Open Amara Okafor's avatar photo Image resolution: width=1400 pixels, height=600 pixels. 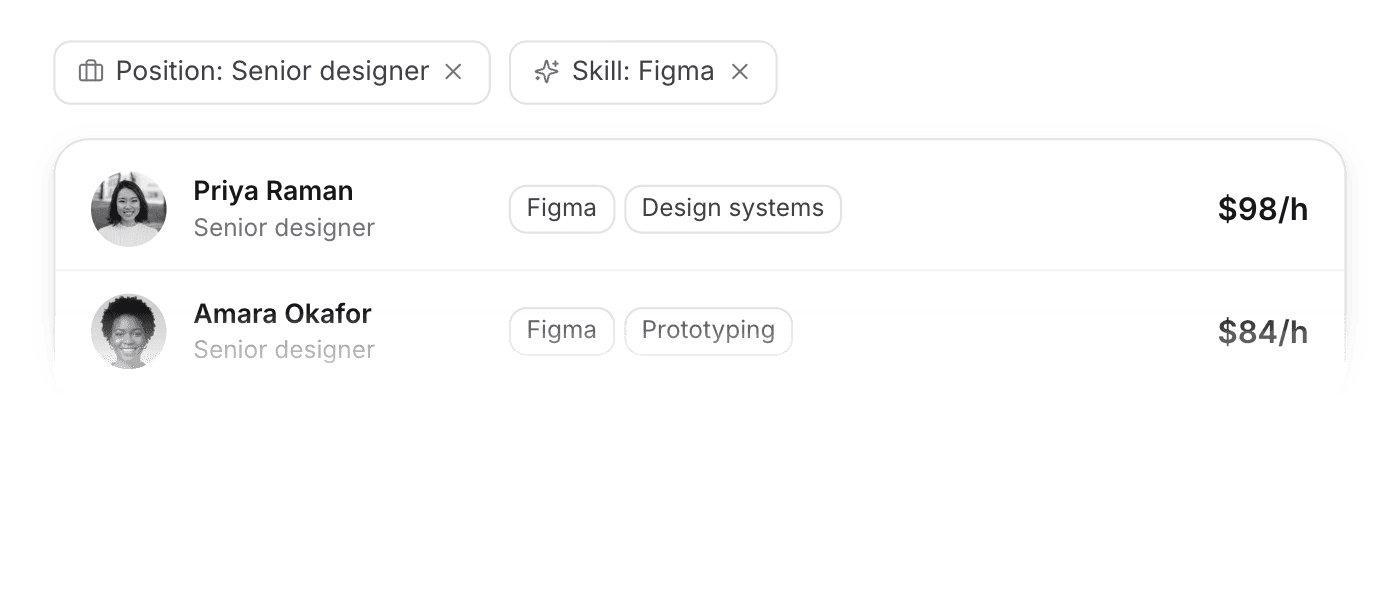click(x=129, y=331)
